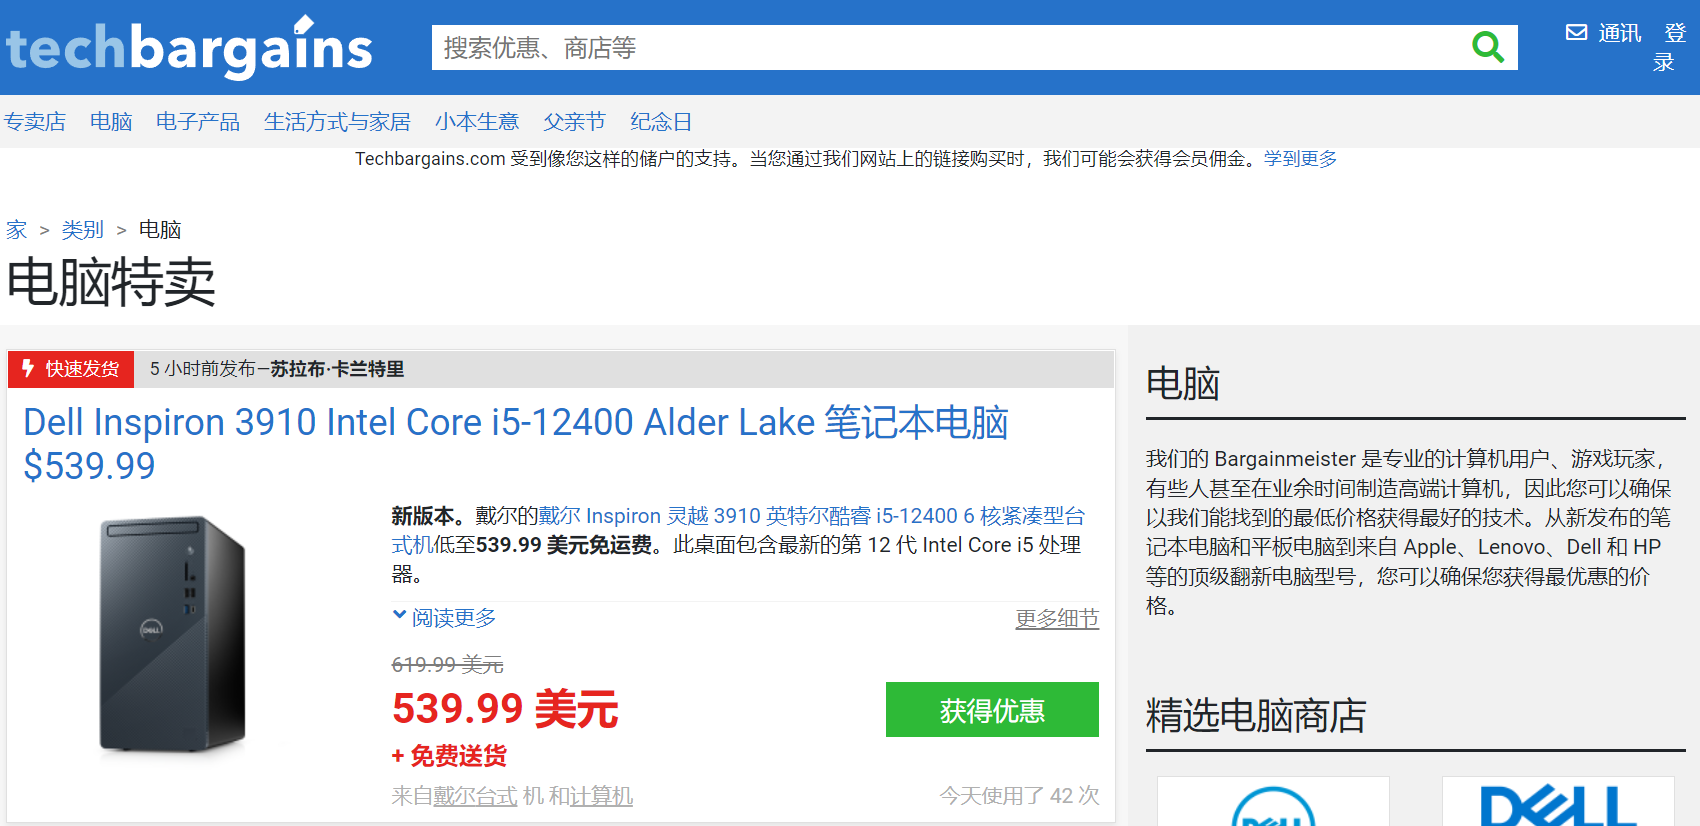The width and height of the screenshot is (1700, 826).
Task: Open the 专卖店 menu item
Action: pos(35,122)
